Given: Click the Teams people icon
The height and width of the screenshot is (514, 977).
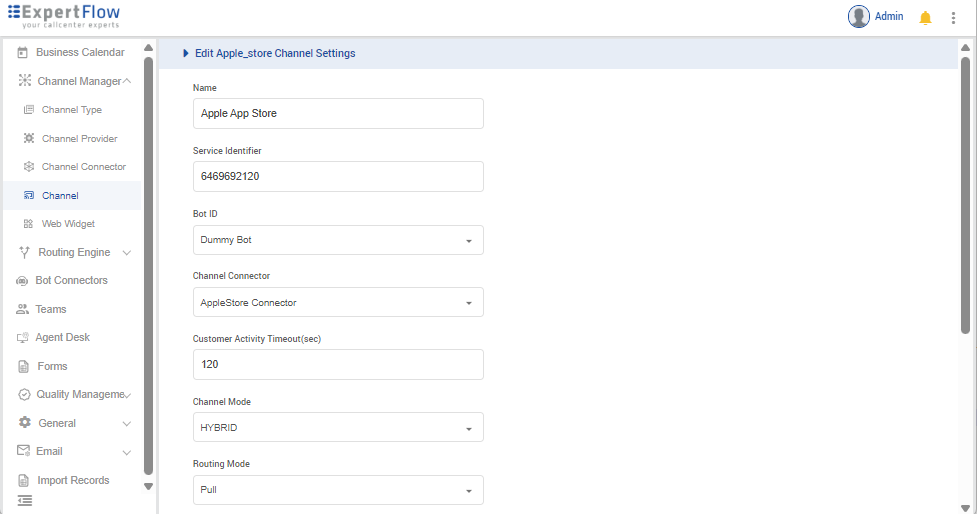Looking at the screenshot, I should pos(22,309).
